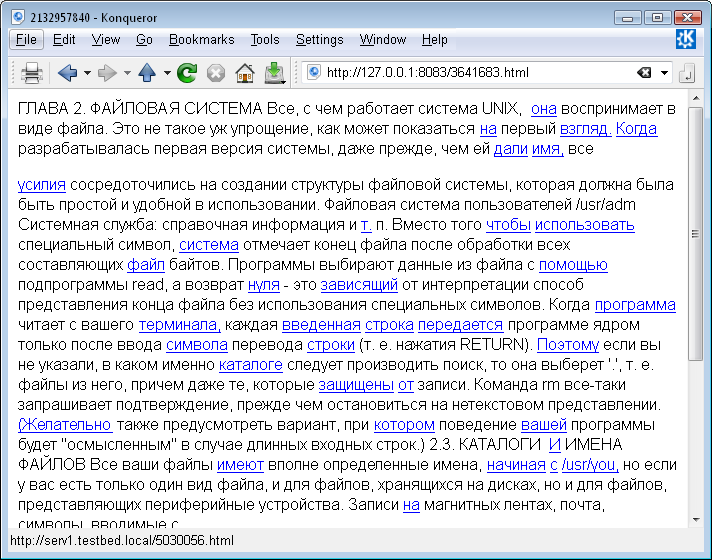Expand the URL history dropdown

click(x=664, y=73)
